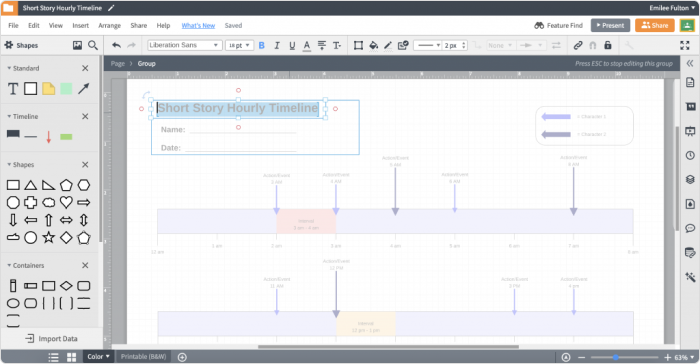Click the zoom level slider handle

click(616, 357)
